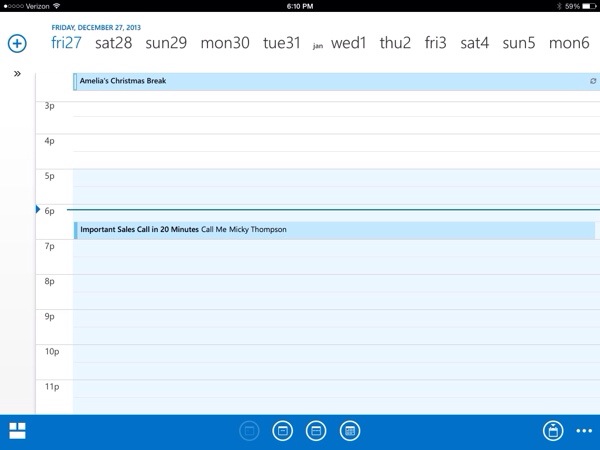Tap the new event plus button
This screenshot has width=600, height=450.
tap(17, 43)
